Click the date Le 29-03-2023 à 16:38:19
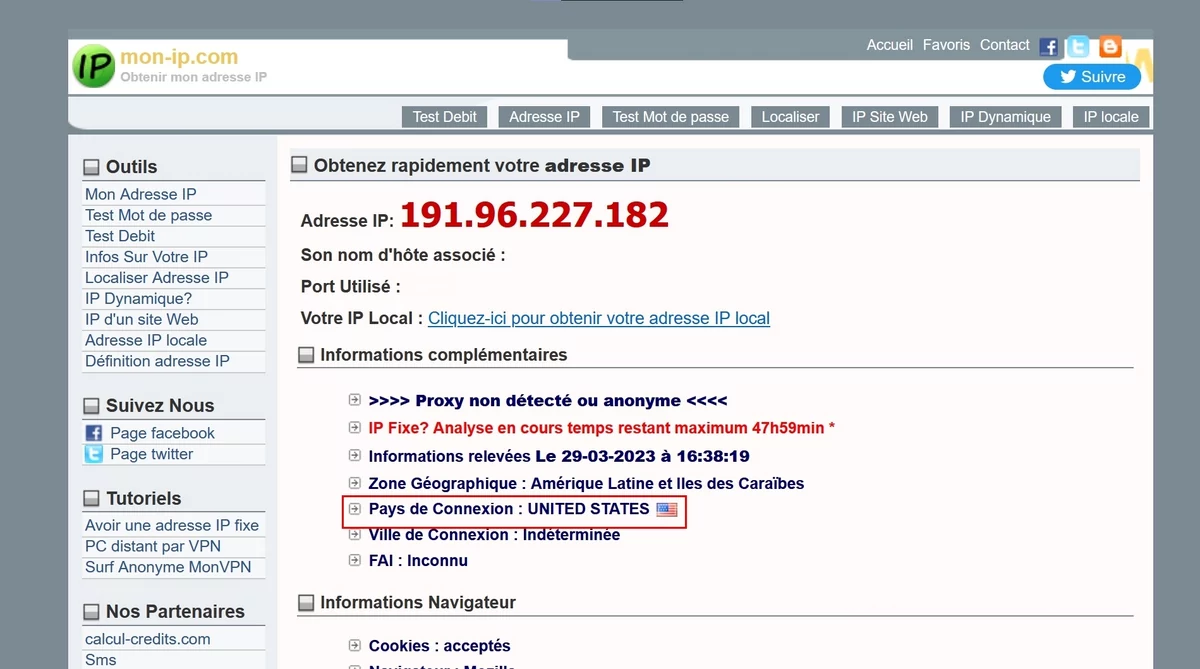The image size is (1200, 669). 642,456
